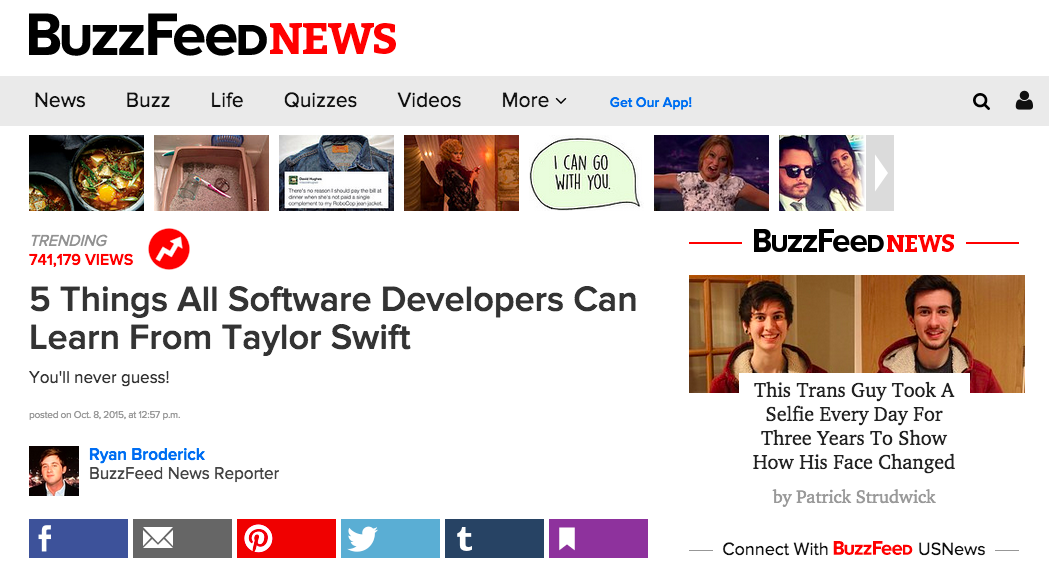Go to the News section

coord(60,100)
